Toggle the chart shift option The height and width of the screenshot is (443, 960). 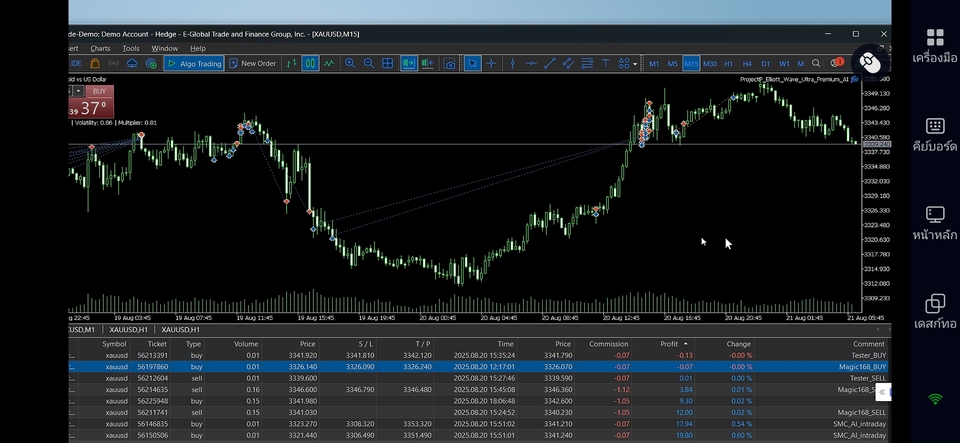pos(428,63)
